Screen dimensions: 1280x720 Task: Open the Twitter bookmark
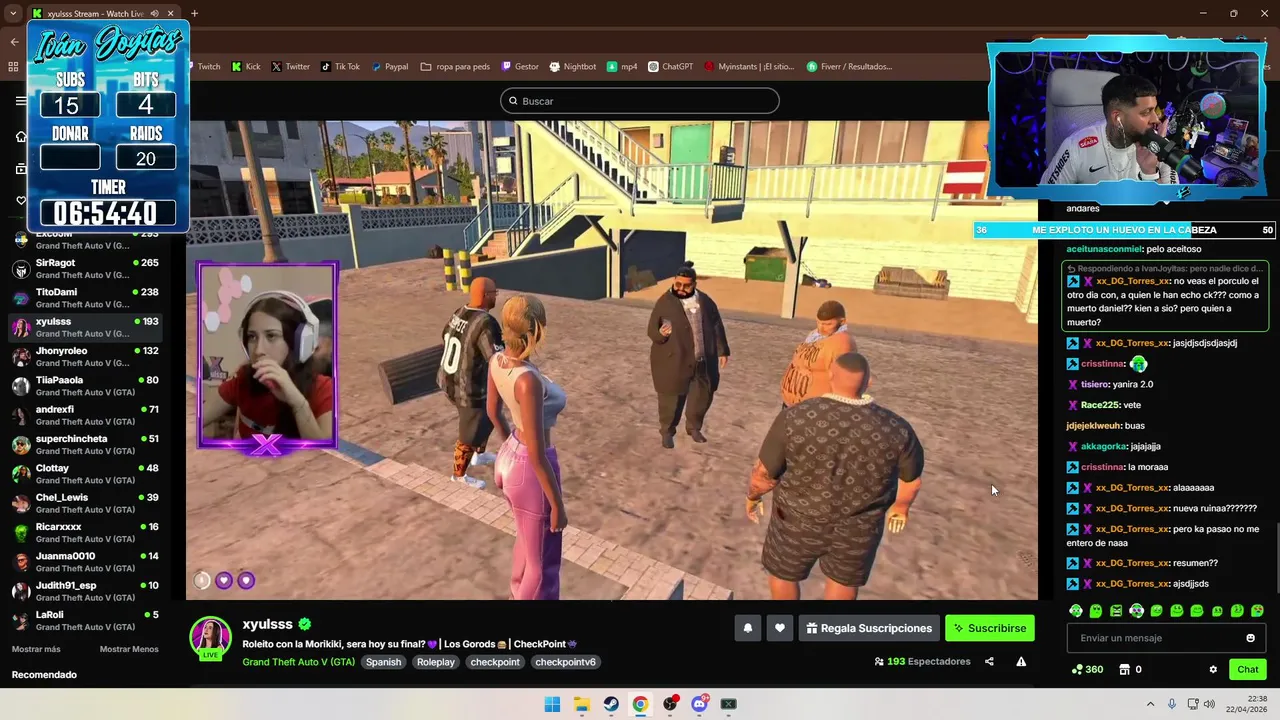291,67
